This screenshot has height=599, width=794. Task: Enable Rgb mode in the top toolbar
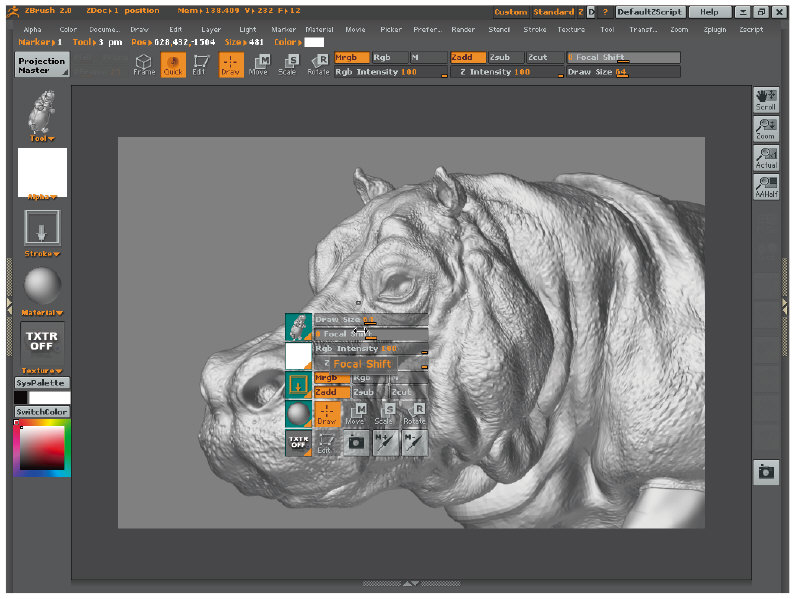tap(388, 57)
